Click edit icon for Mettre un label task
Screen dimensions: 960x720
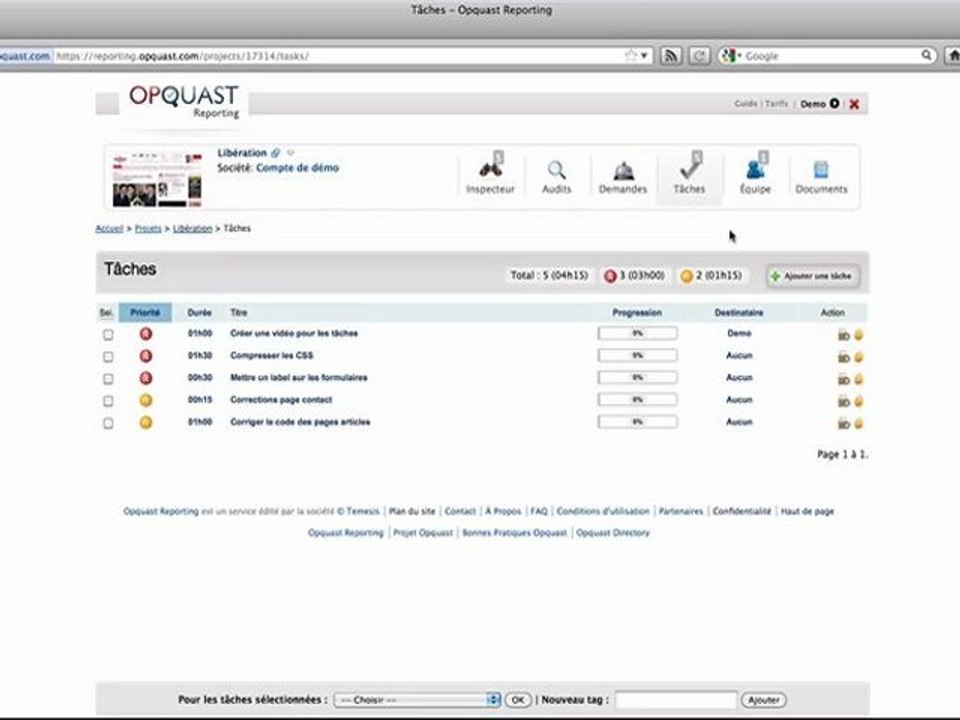pos(844,380)
